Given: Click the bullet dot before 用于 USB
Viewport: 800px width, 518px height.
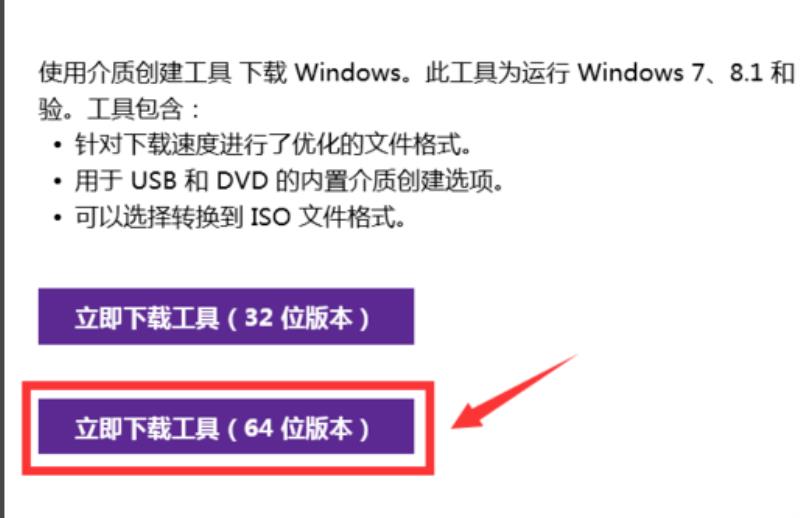Looking at the screenshot, I should tap(58, 182).
